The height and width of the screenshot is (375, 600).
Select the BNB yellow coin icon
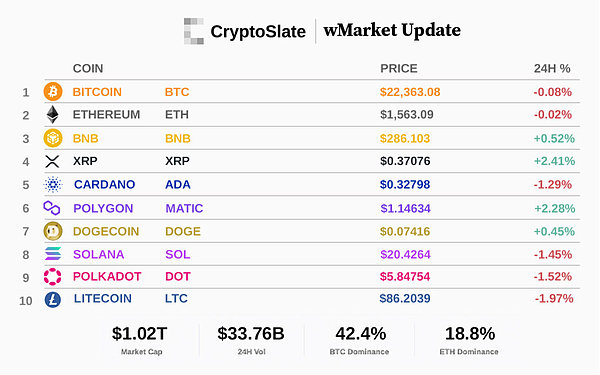click(x=53, y=138)
